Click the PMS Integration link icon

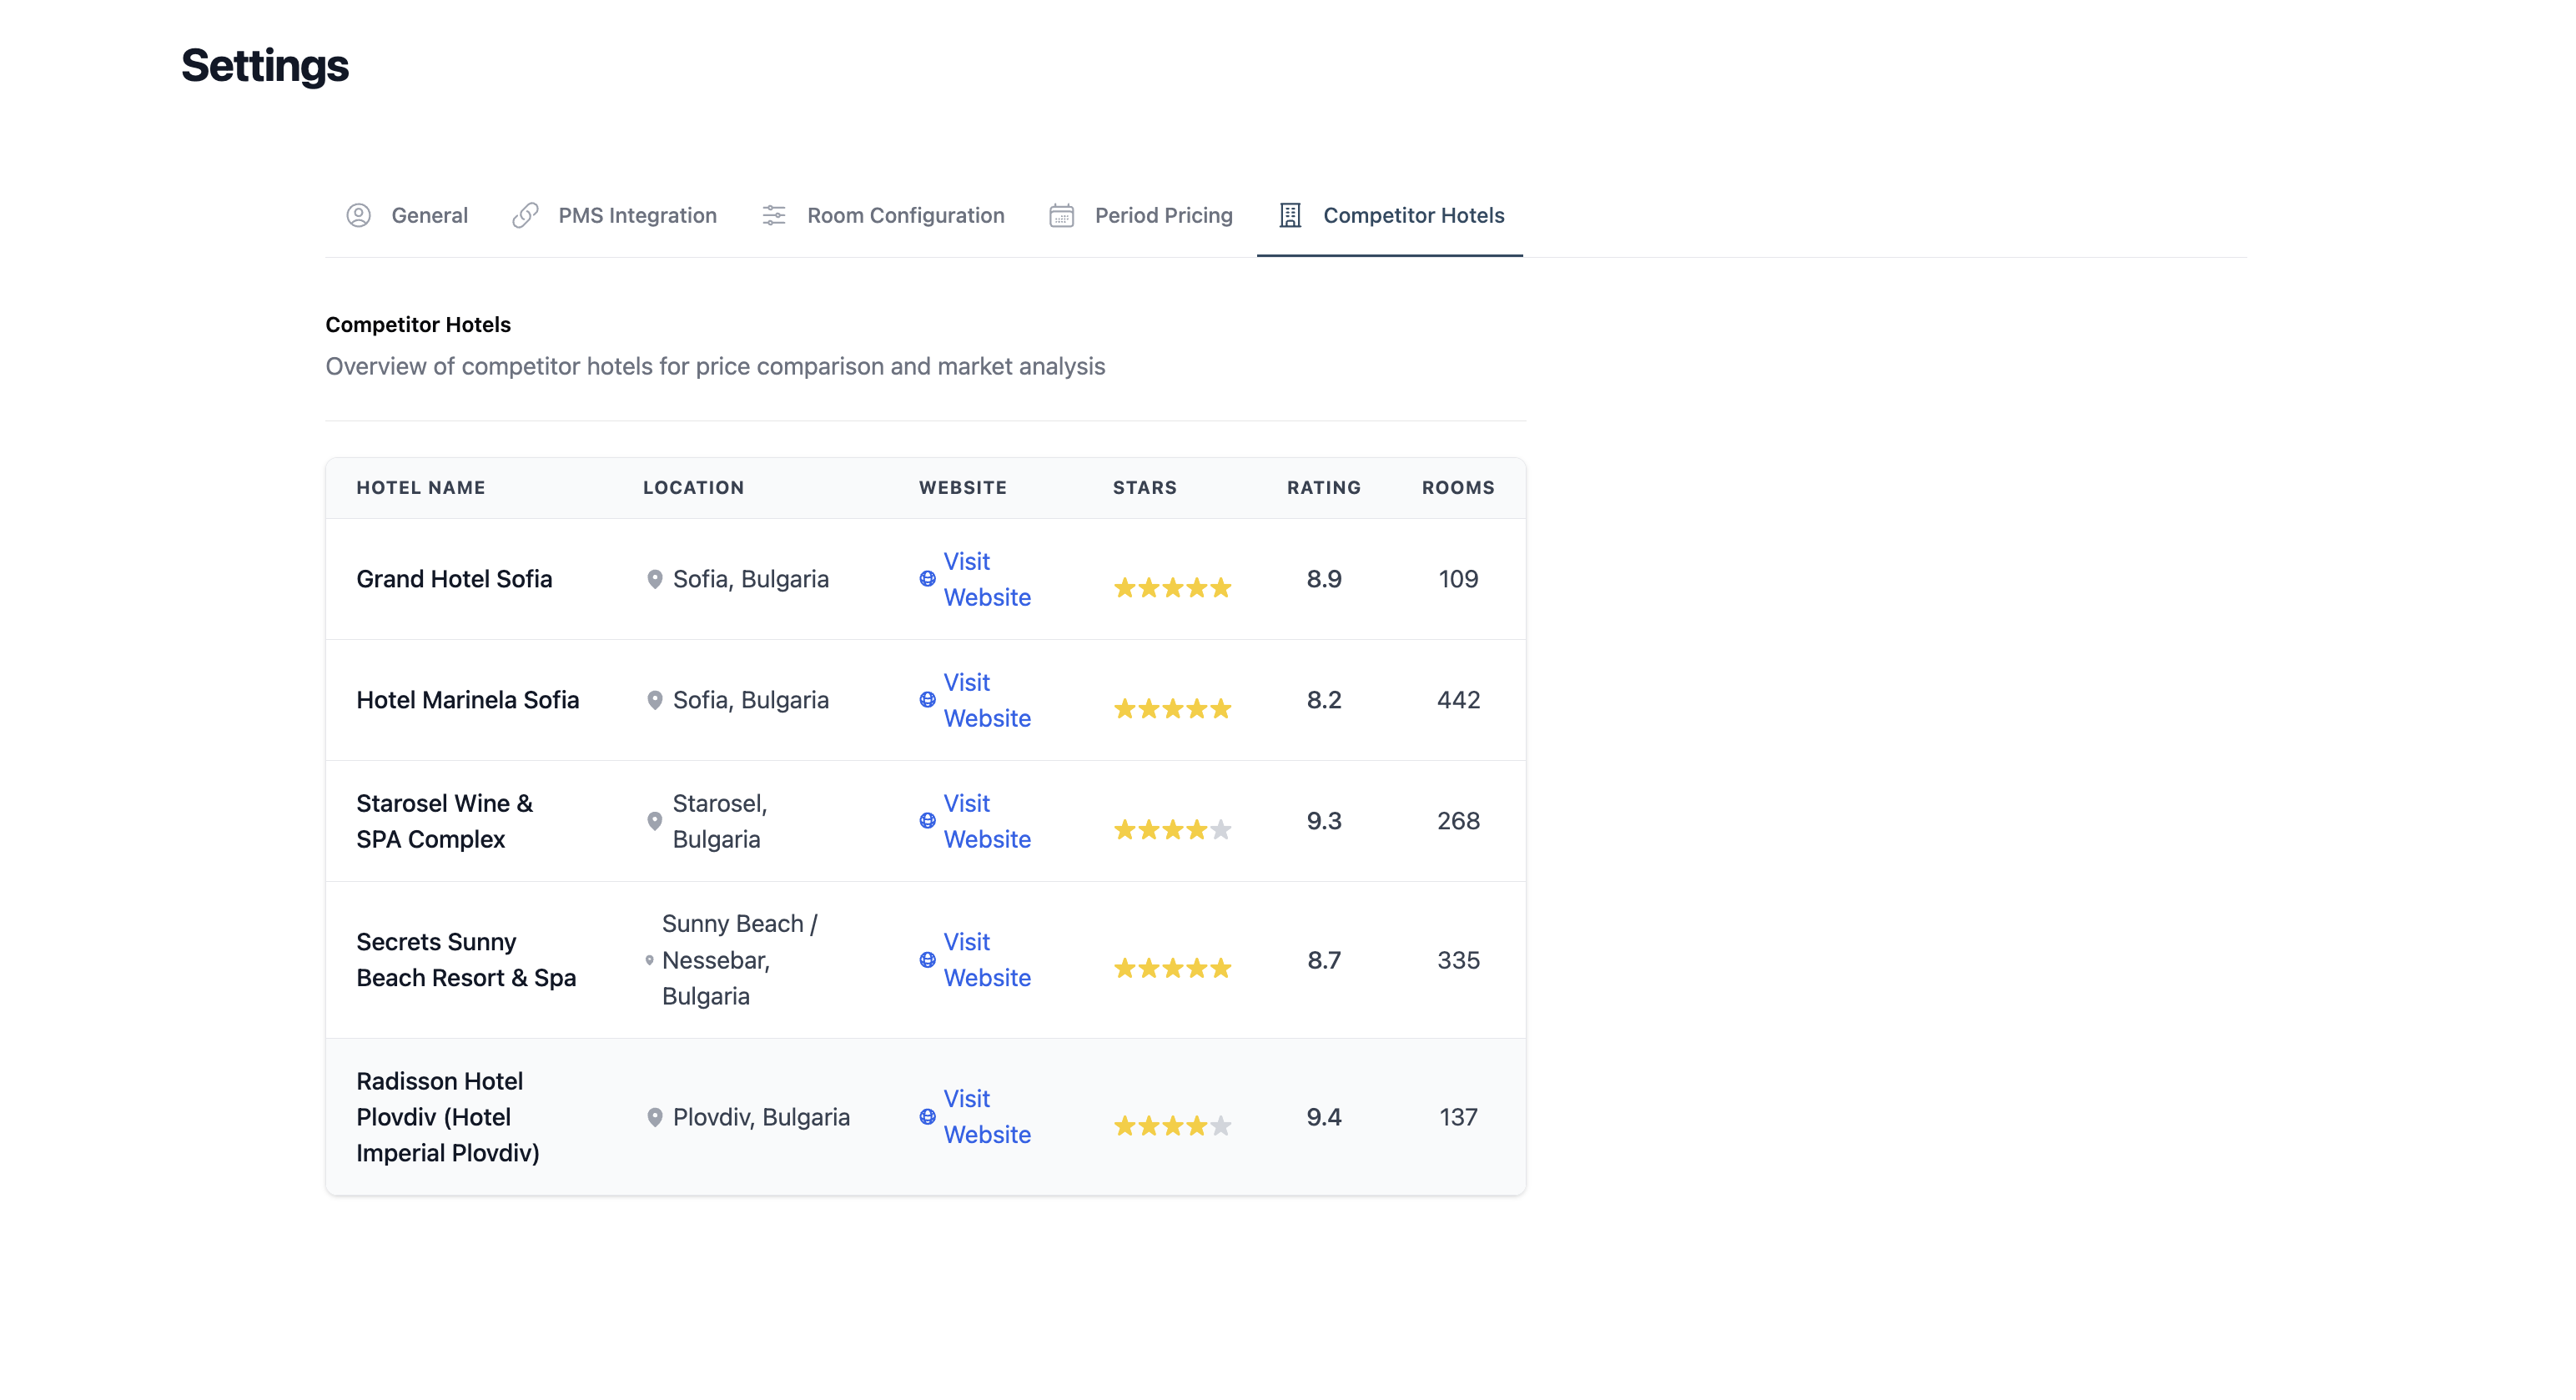tap(525, 215)
